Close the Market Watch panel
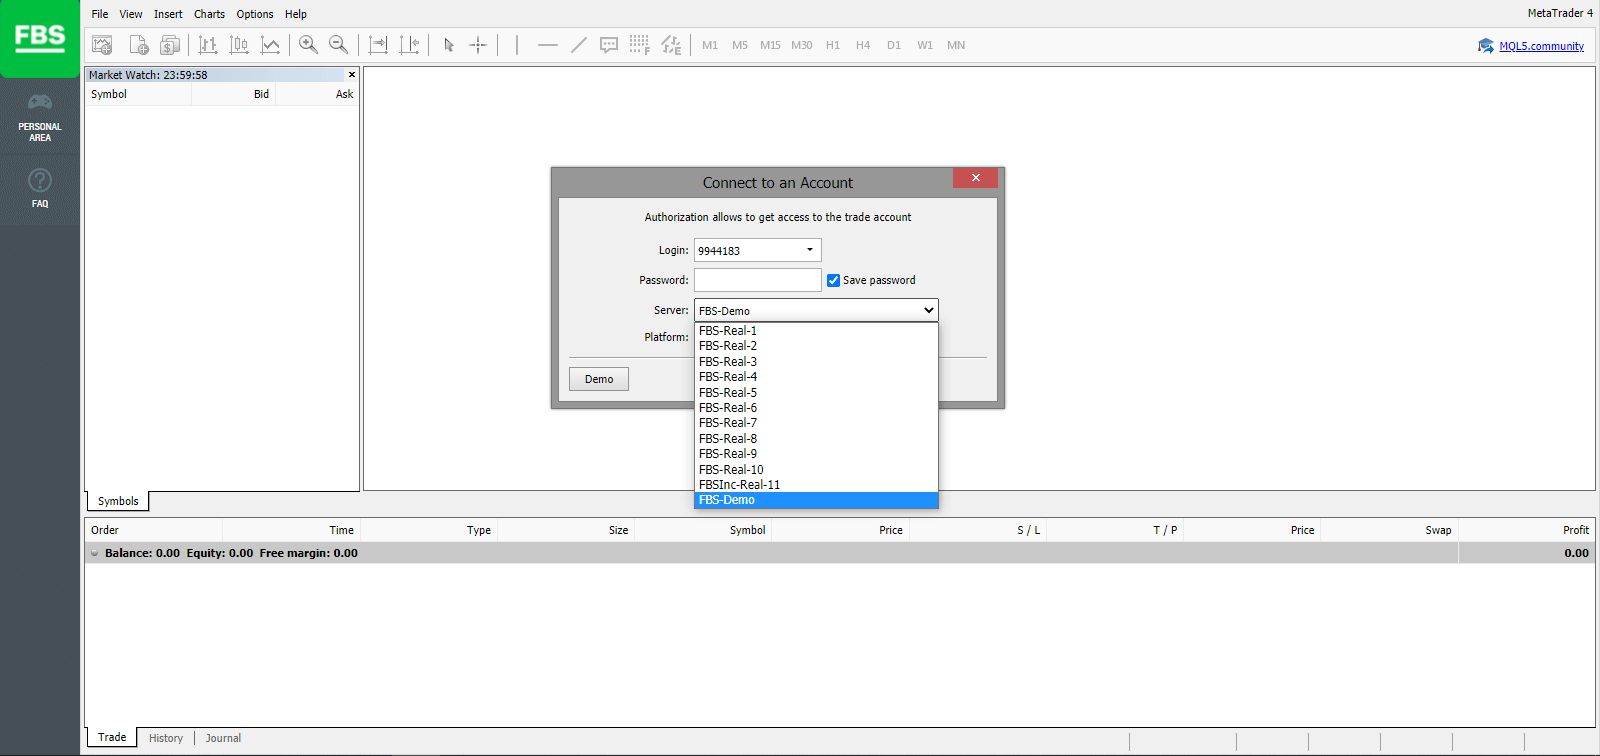 [352, 75]
